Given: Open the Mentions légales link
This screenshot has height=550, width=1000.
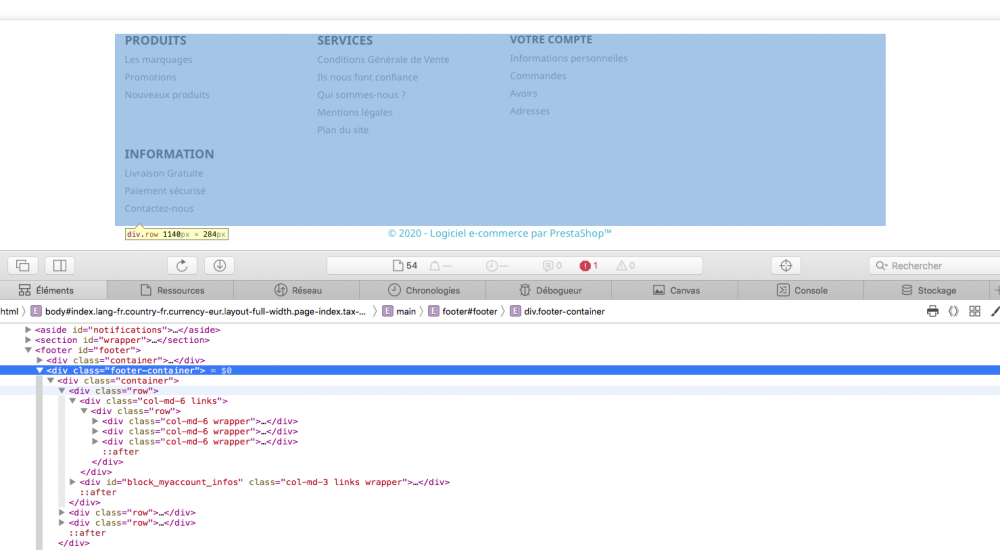Looking at the screenshot, I should click(355, 112).
